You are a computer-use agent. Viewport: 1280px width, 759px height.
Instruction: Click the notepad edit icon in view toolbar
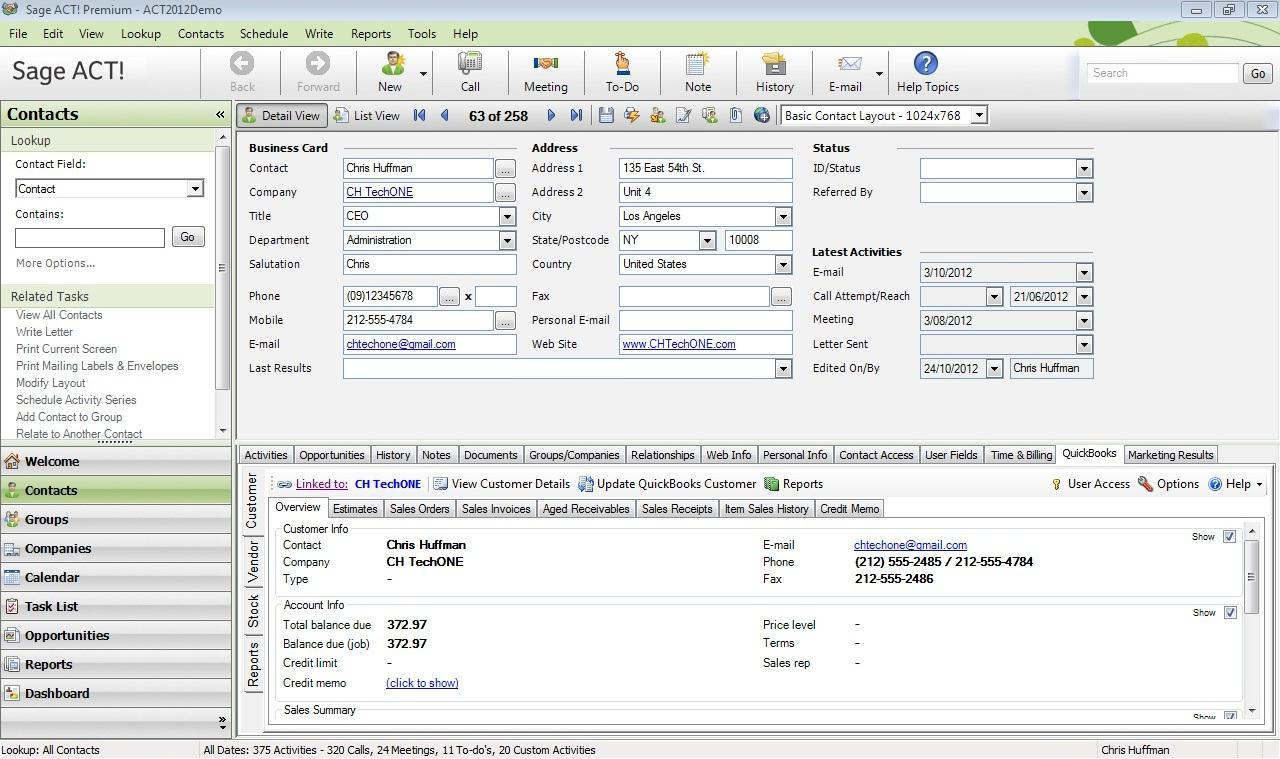pyautogui.click(x=684, y=116)
